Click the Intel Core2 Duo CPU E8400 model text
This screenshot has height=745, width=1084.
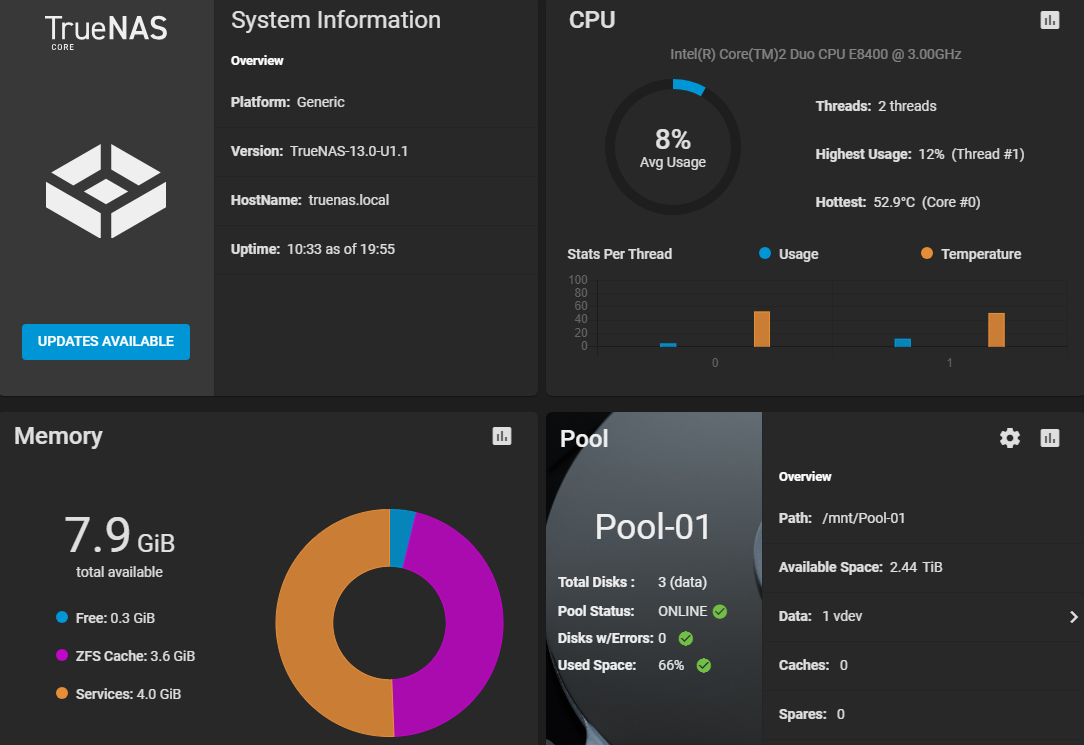click(x=815, y=54)
